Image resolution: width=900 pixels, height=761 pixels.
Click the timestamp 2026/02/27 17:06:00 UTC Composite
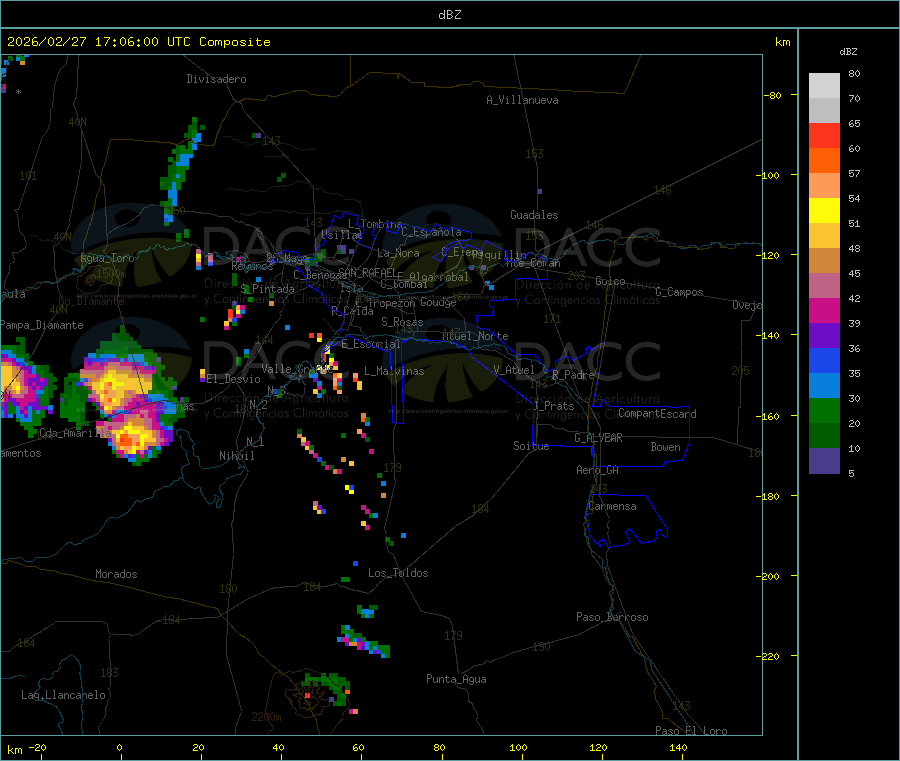tap(138, 42)
